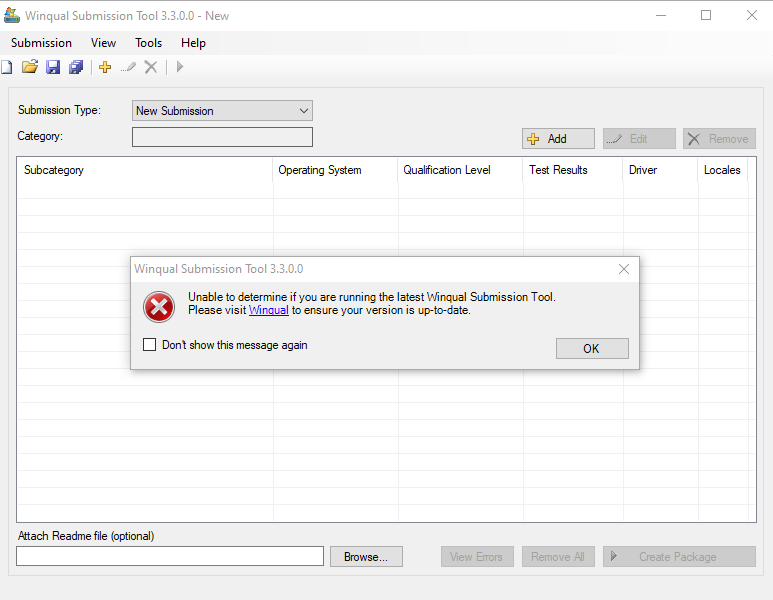The image size is (773, 600).
Task: Click the Edit button above the table
Action: [x=639, y=139]
